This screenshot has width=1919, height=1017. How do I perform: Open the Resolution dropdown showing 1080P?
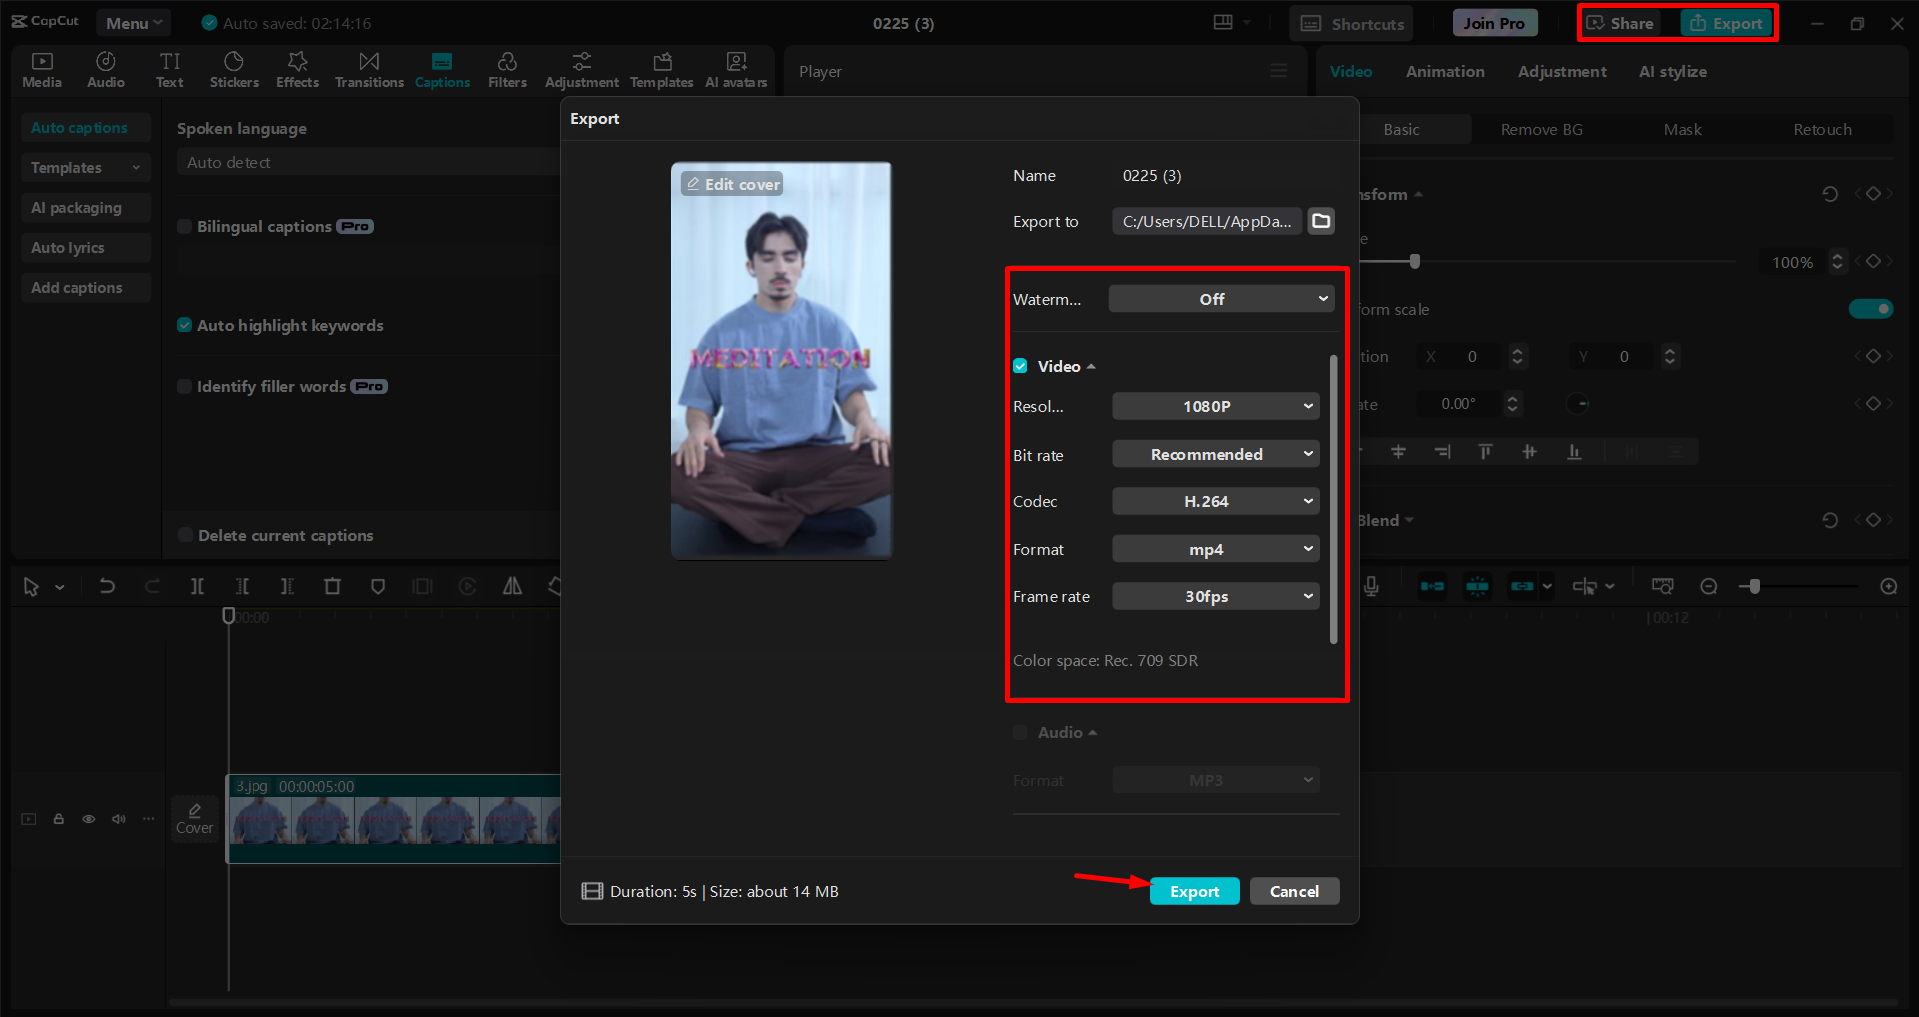click(1215, 406)
